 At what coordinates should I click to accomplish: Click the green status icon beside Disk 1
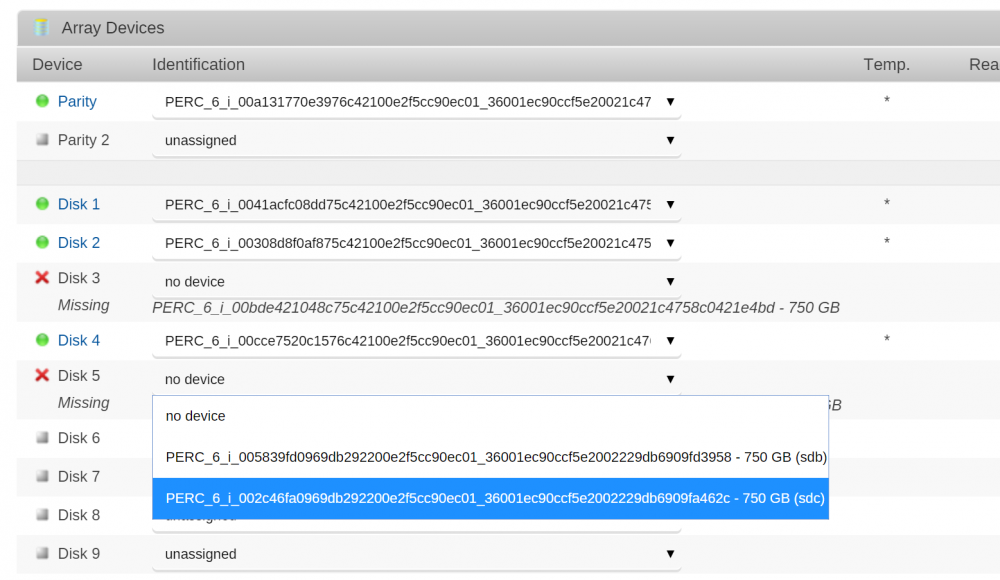pyautogui.click(x=42, y=204)
